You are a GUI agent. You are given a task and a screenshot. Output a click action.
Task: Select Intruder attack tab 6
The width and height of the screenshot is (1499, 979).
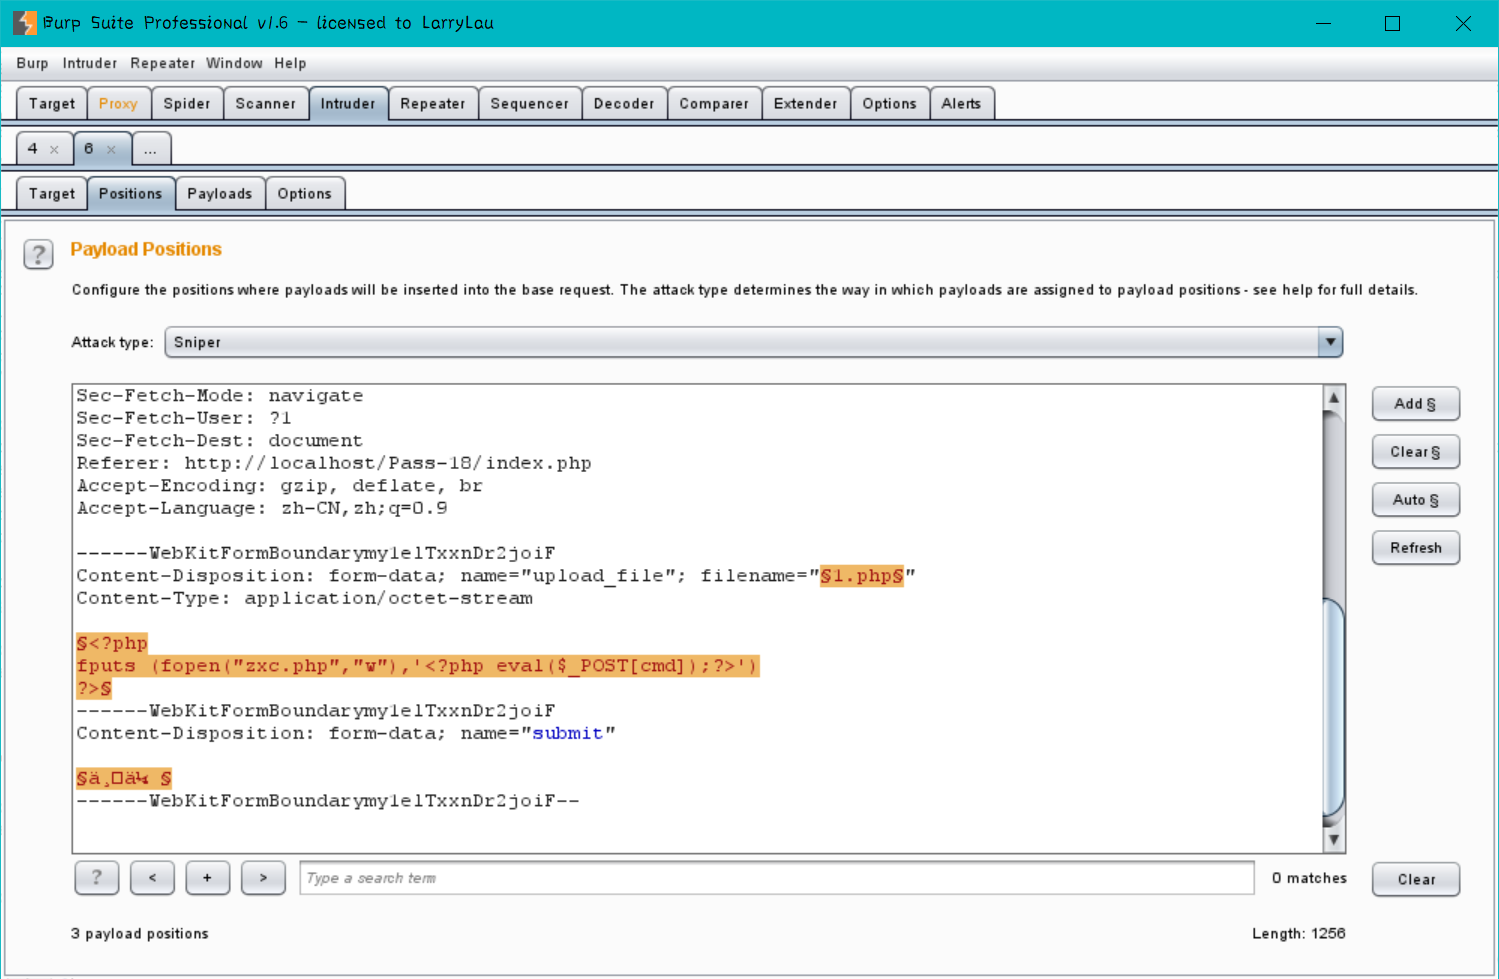(89, 149)
